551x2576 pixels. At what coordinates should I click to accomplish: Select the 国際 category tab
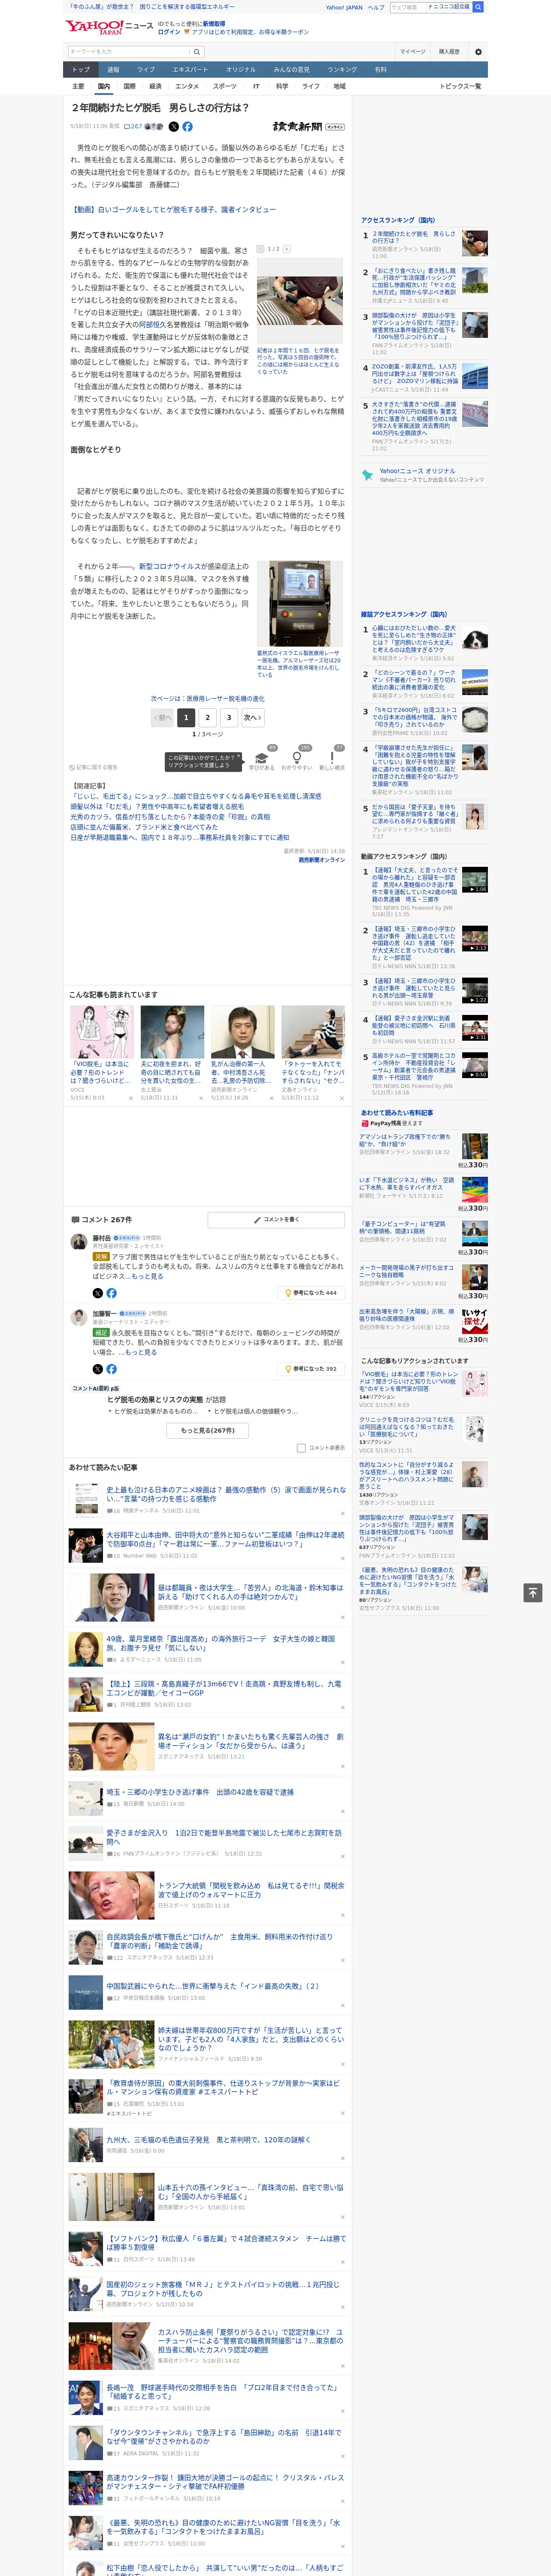click(x=129, y=86)
